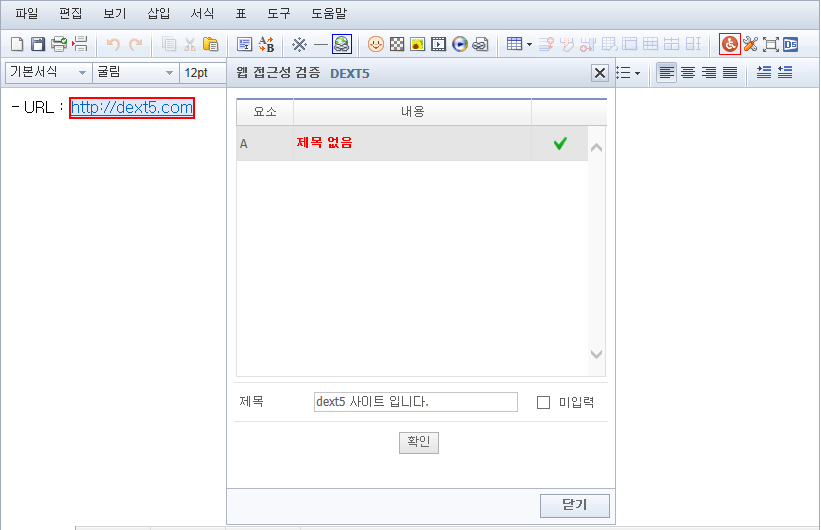
Task: Click the select all text icon
Action: click(245, 45)
